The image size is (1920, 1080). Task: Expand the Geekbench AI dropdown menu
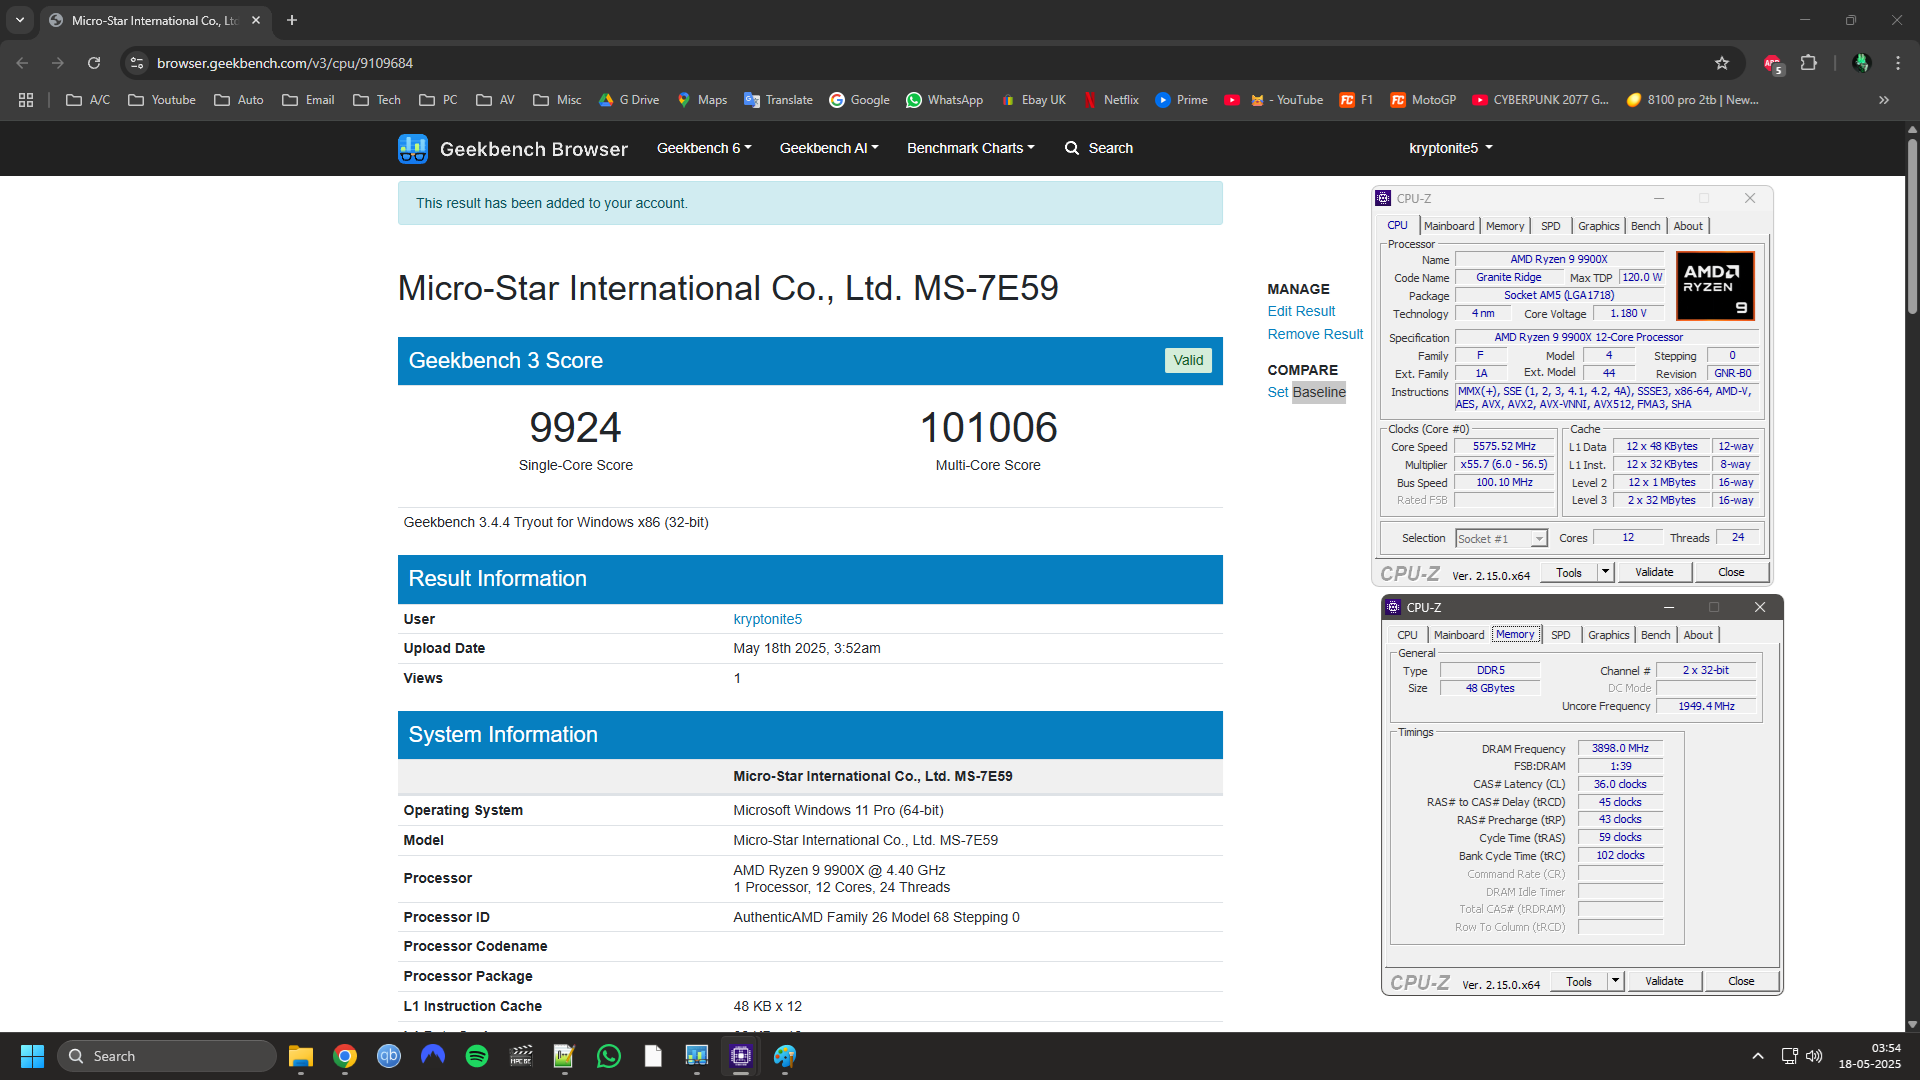pos(829,148)
